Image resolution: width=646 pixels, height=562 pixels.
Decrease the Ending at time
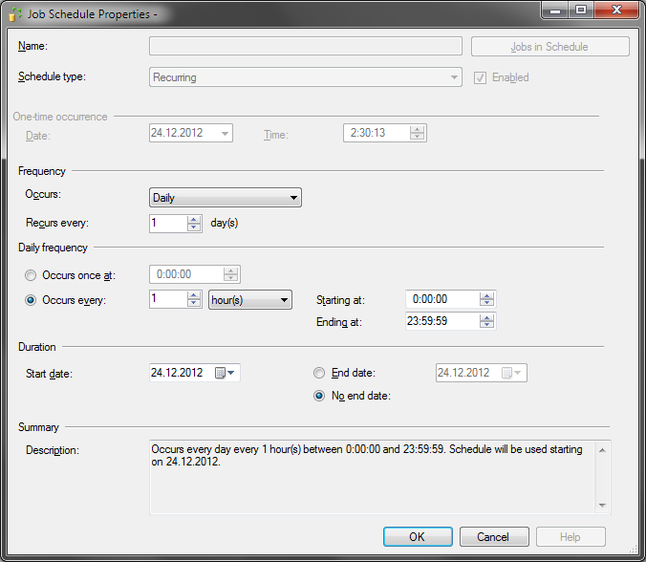tap(487, 325)
